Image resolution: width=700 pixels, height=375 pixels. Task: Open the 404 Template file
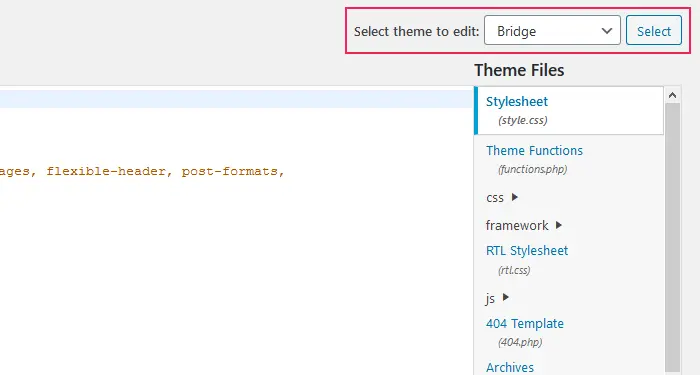525,323
